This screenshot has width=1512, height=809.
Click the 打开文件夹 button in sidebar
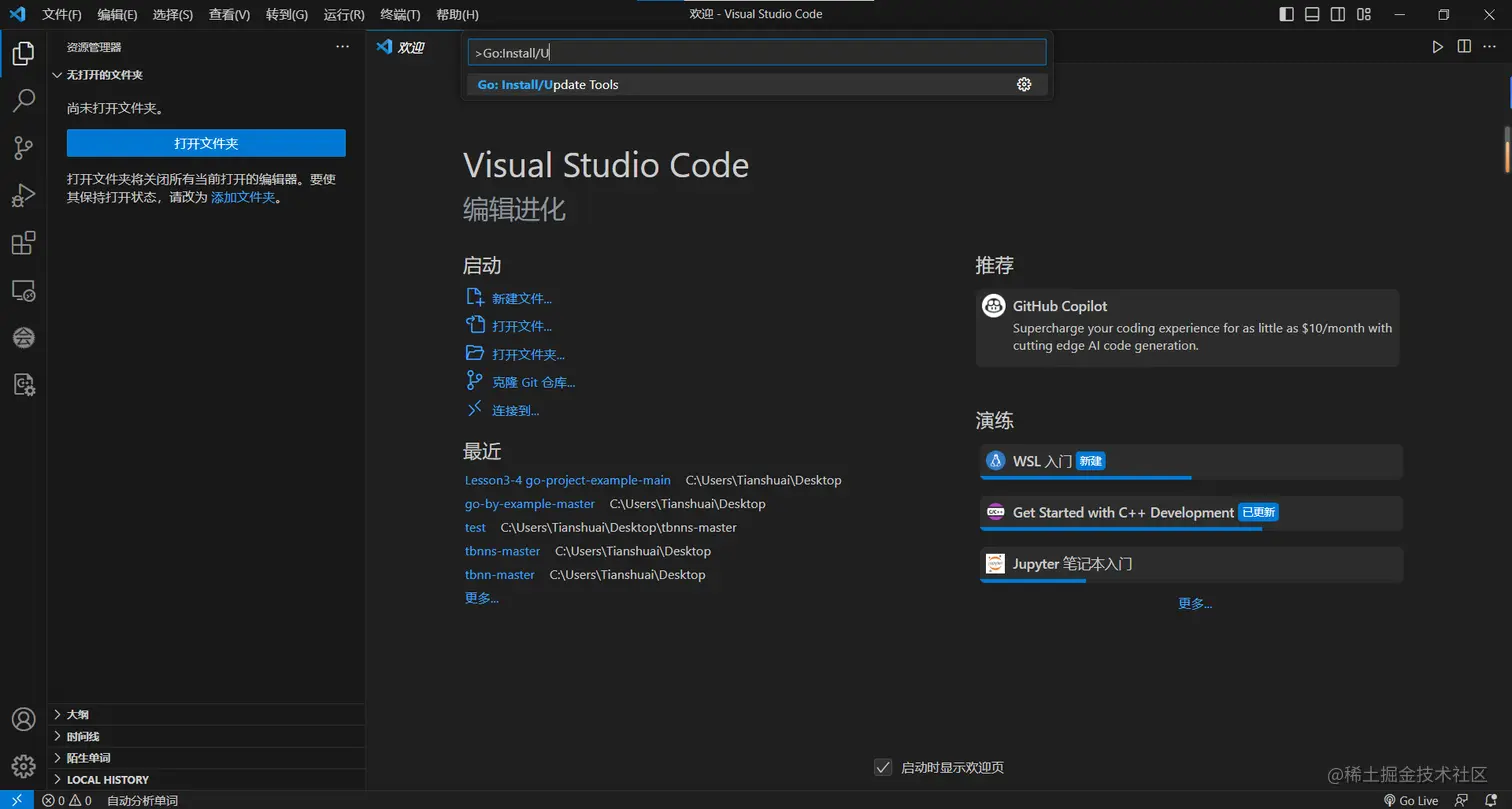point(206,143)
